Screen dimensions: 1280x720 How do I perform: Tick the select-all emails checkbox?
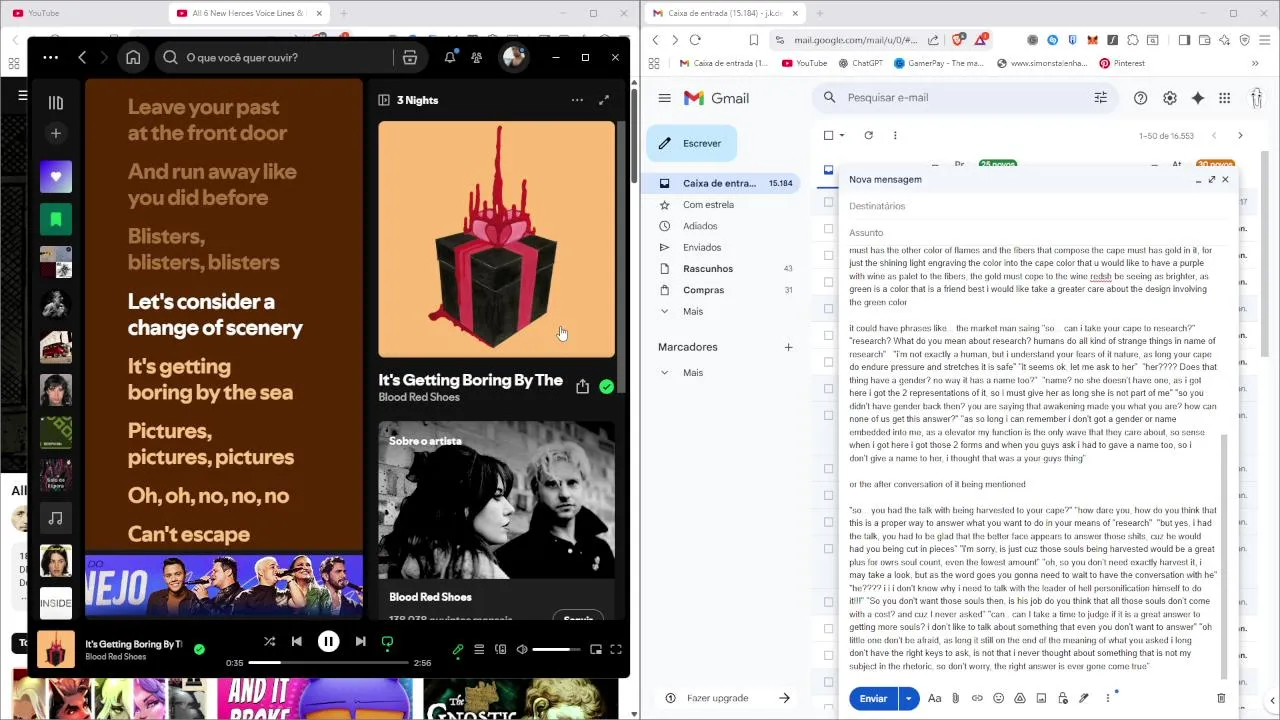828,135
